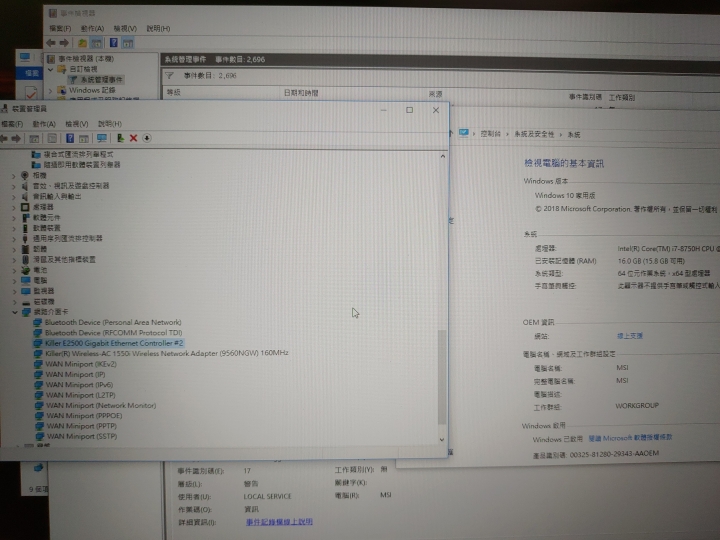Open 閱讀 Microsoft 軟體授權條款 link
The height and width of the screenshot is (540, 720).
(x=630, y=438)
